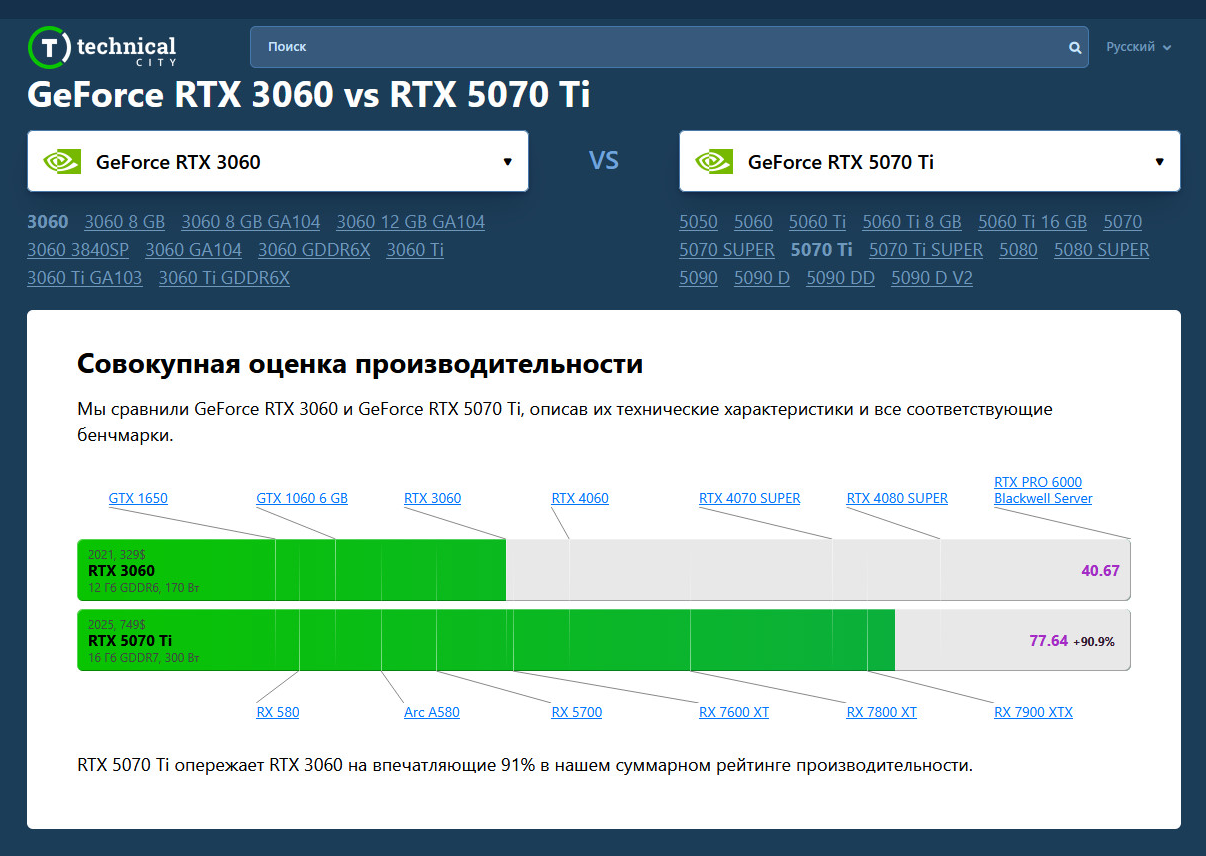
Task: Click the RTX 3060 green performance bar
Action: (292, 570)
